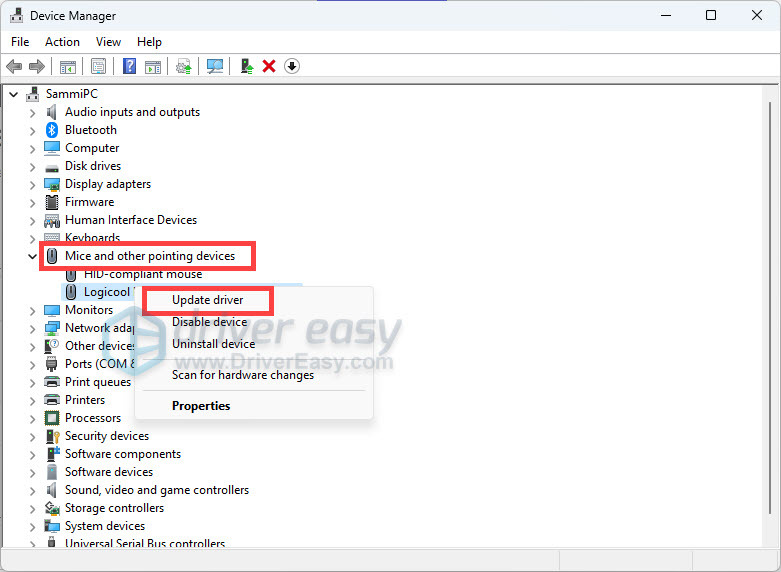Choose Update driver in context menu
This screenshot has width=781, height=572.
[x=207, y=300]
